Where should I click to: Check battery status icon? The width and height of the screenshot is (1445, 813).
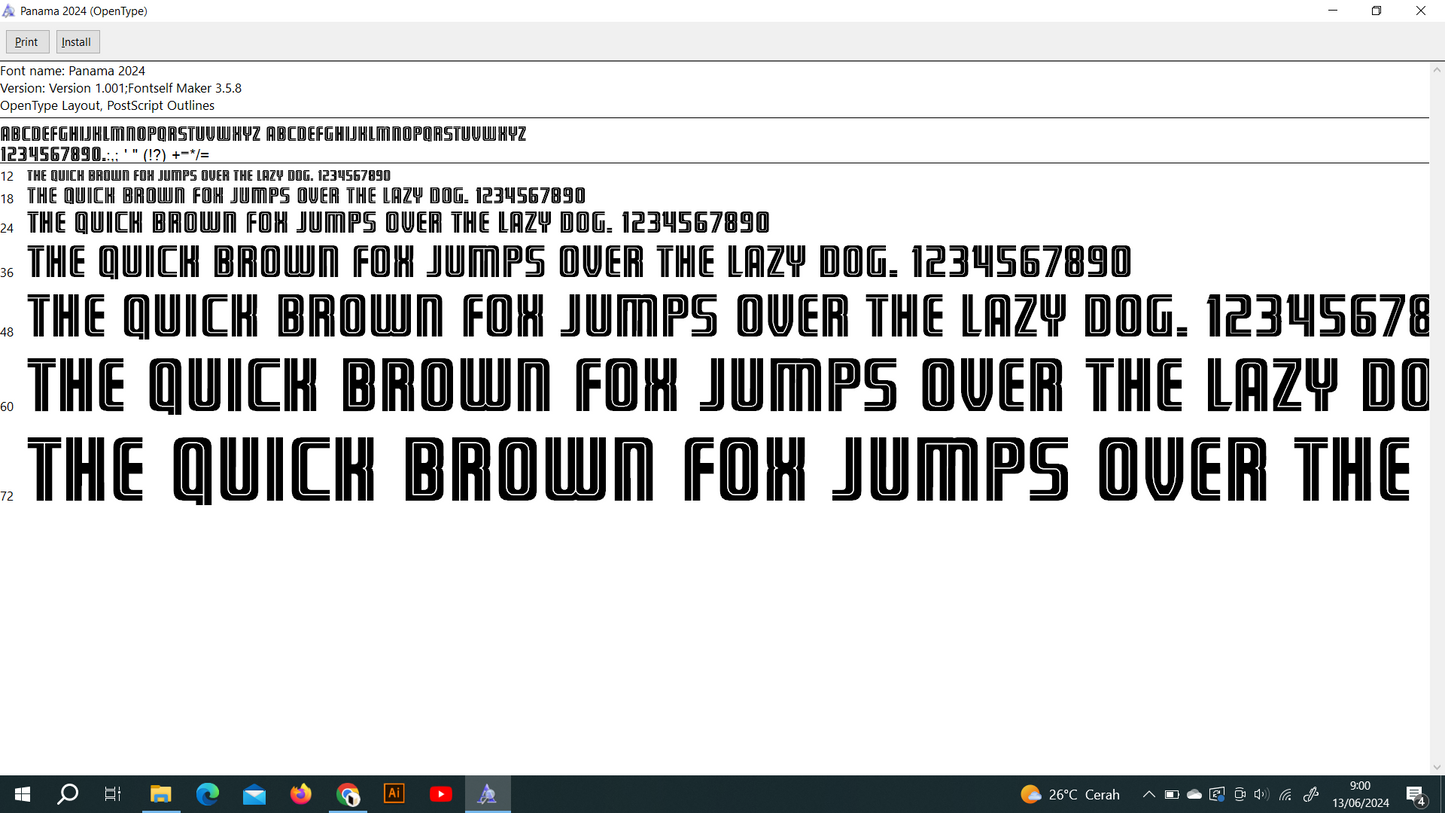pyautogui.click(x=1172, y=794)
